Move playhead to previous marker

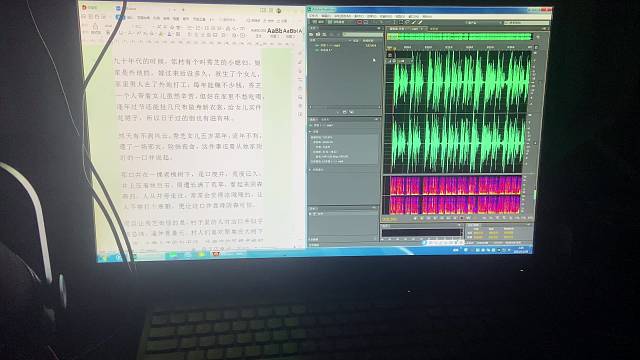click(x=435, y=218)
